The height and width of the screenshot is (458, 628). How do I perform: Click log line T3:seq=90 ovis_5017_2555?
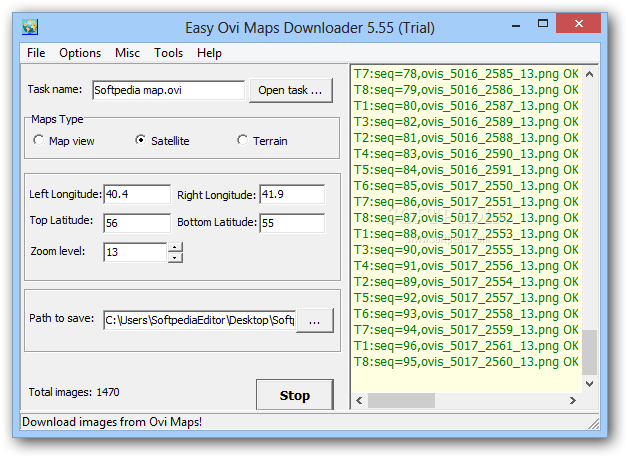tap(466, 250)
